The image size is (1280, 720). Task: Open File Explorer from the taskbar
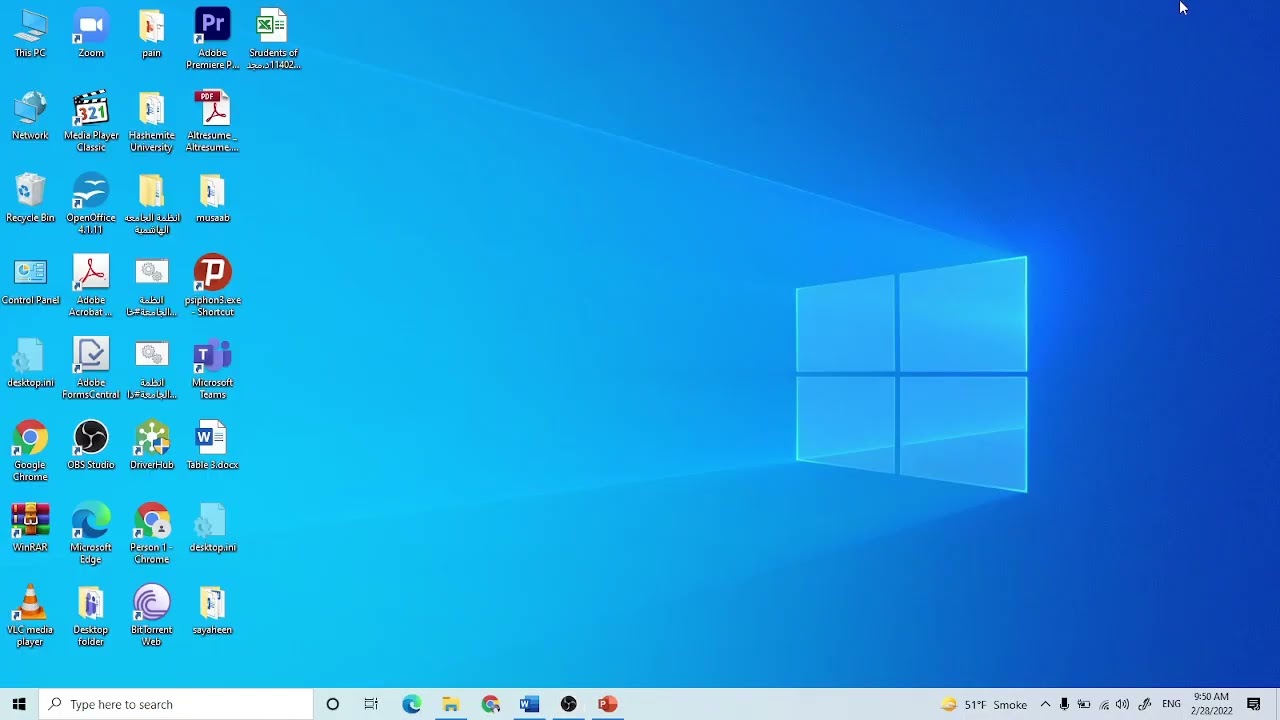(x=451, y=704)
